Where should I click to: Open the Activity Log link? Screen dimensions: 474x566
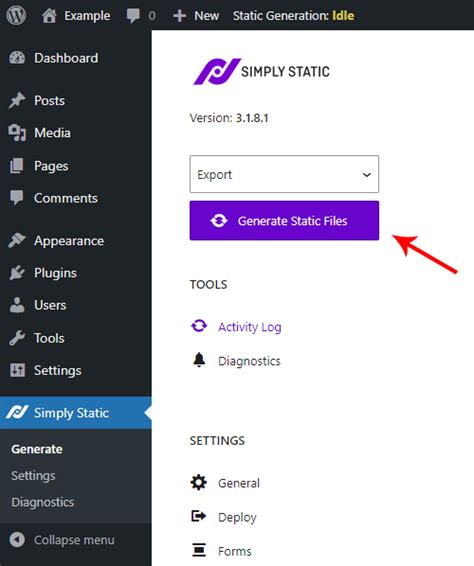tap(249, 327)
